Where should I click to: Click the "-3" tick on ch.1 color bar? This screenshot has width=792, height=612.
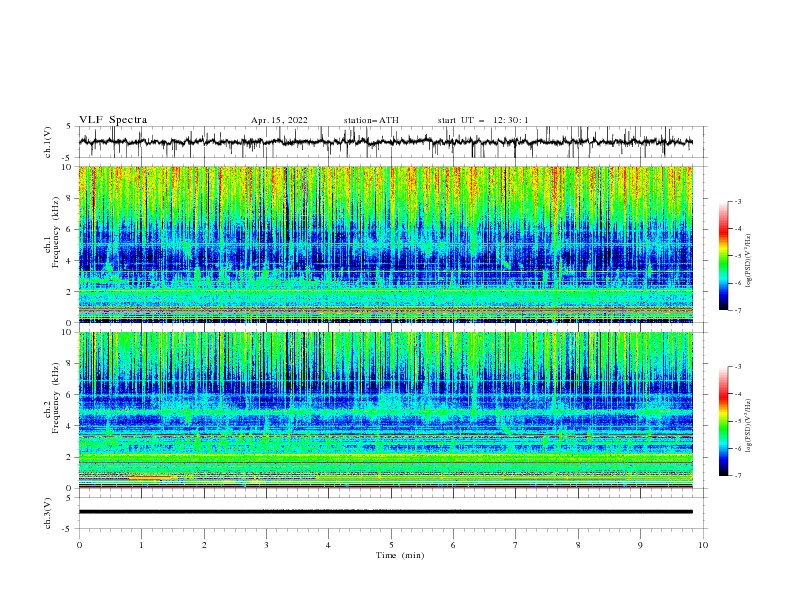[738, 201]
